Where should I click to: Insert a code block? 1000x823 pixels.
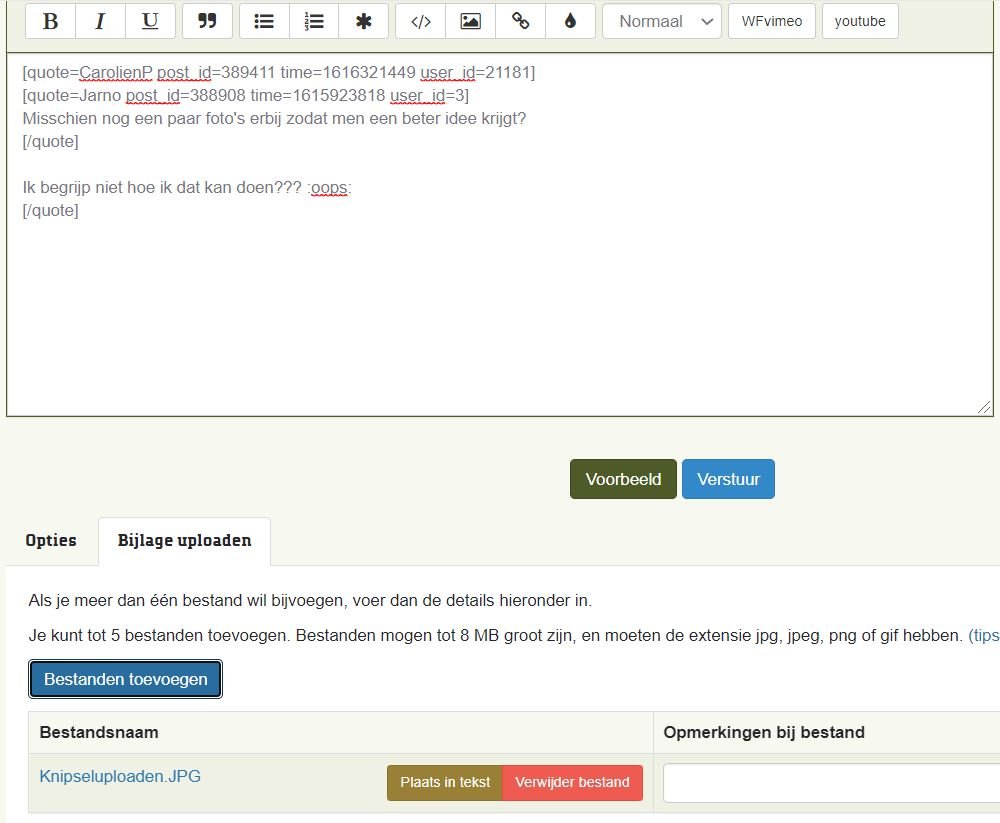click(421, 21)
